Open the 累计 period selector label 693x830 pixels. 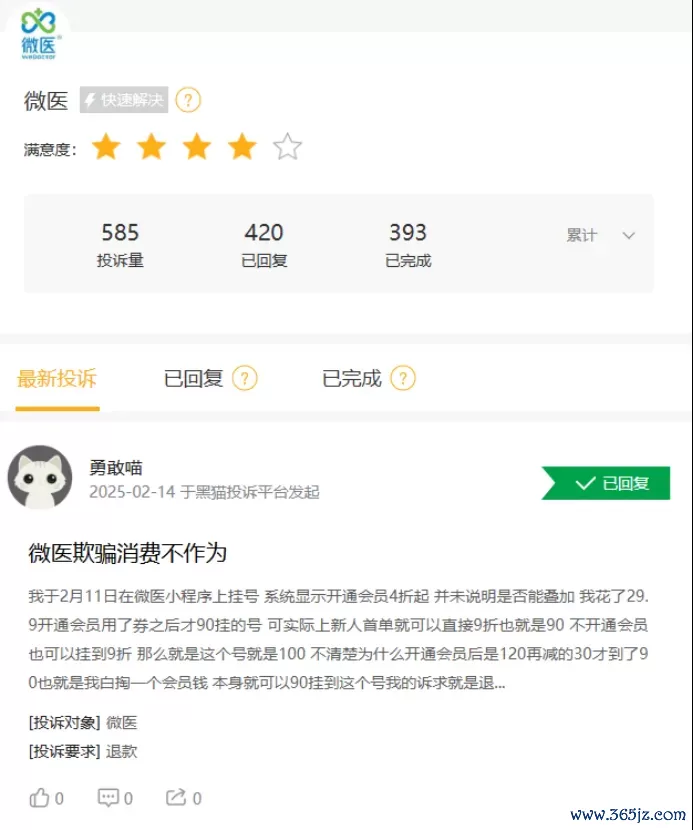pos(582,235)
